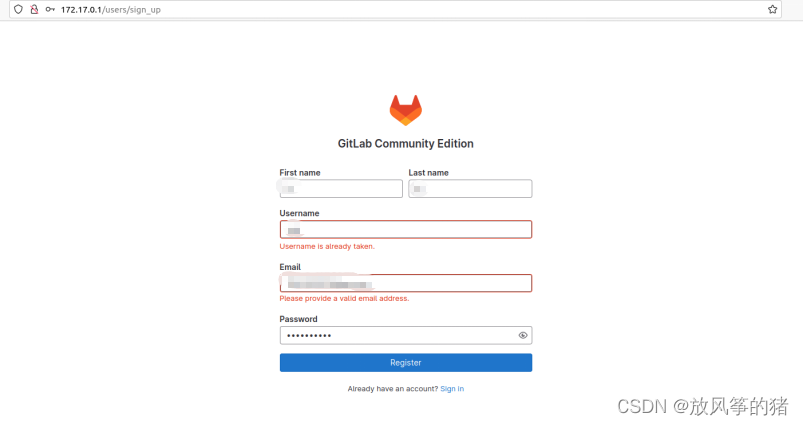This screenshot has height=426, width=804.
Task: Select the Username field with the error
Action: click(x=406, y=229)
